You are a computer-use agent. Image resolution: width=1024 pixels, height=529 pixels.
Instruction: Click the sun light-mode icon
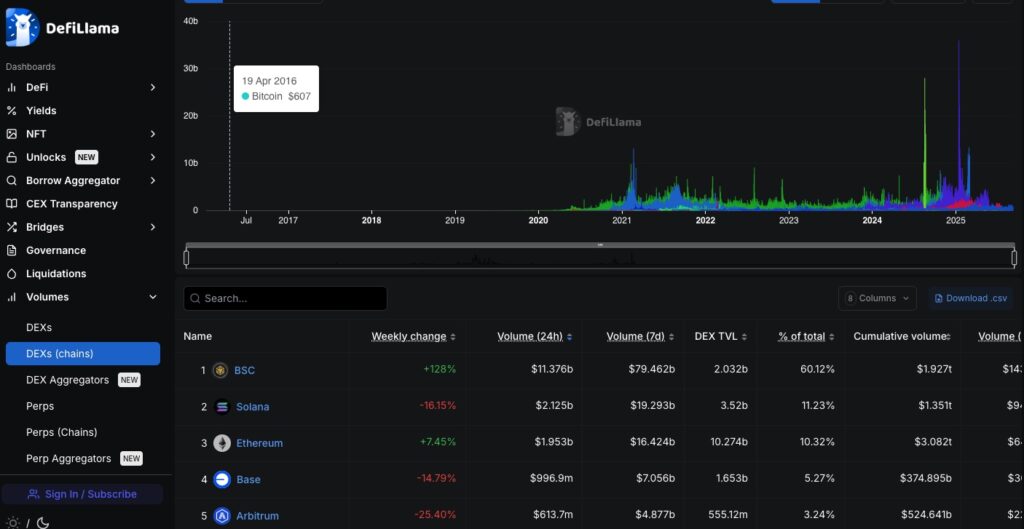(x=13, y=523)
